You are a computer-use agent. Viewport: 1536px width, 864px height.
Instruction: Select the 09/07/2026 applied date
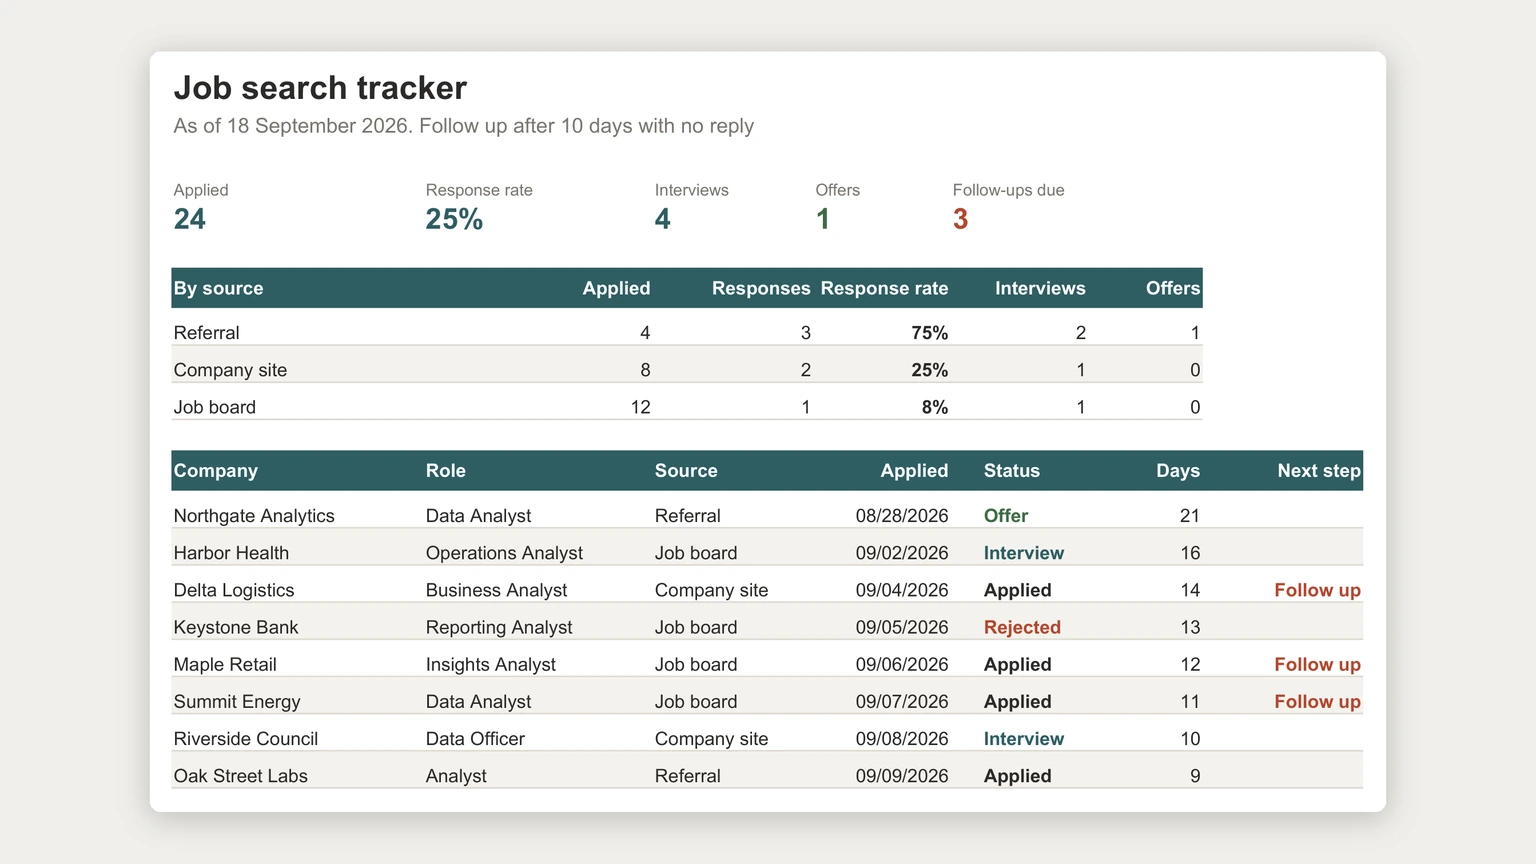pos(902,701)
